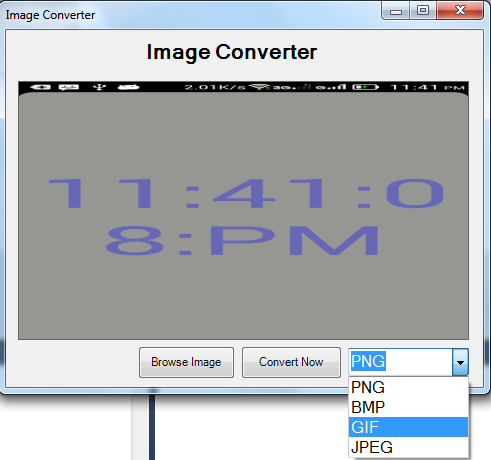
Task: Click the bold Image Converter heading
Action: pyautogui.click(x=232, y=53)
